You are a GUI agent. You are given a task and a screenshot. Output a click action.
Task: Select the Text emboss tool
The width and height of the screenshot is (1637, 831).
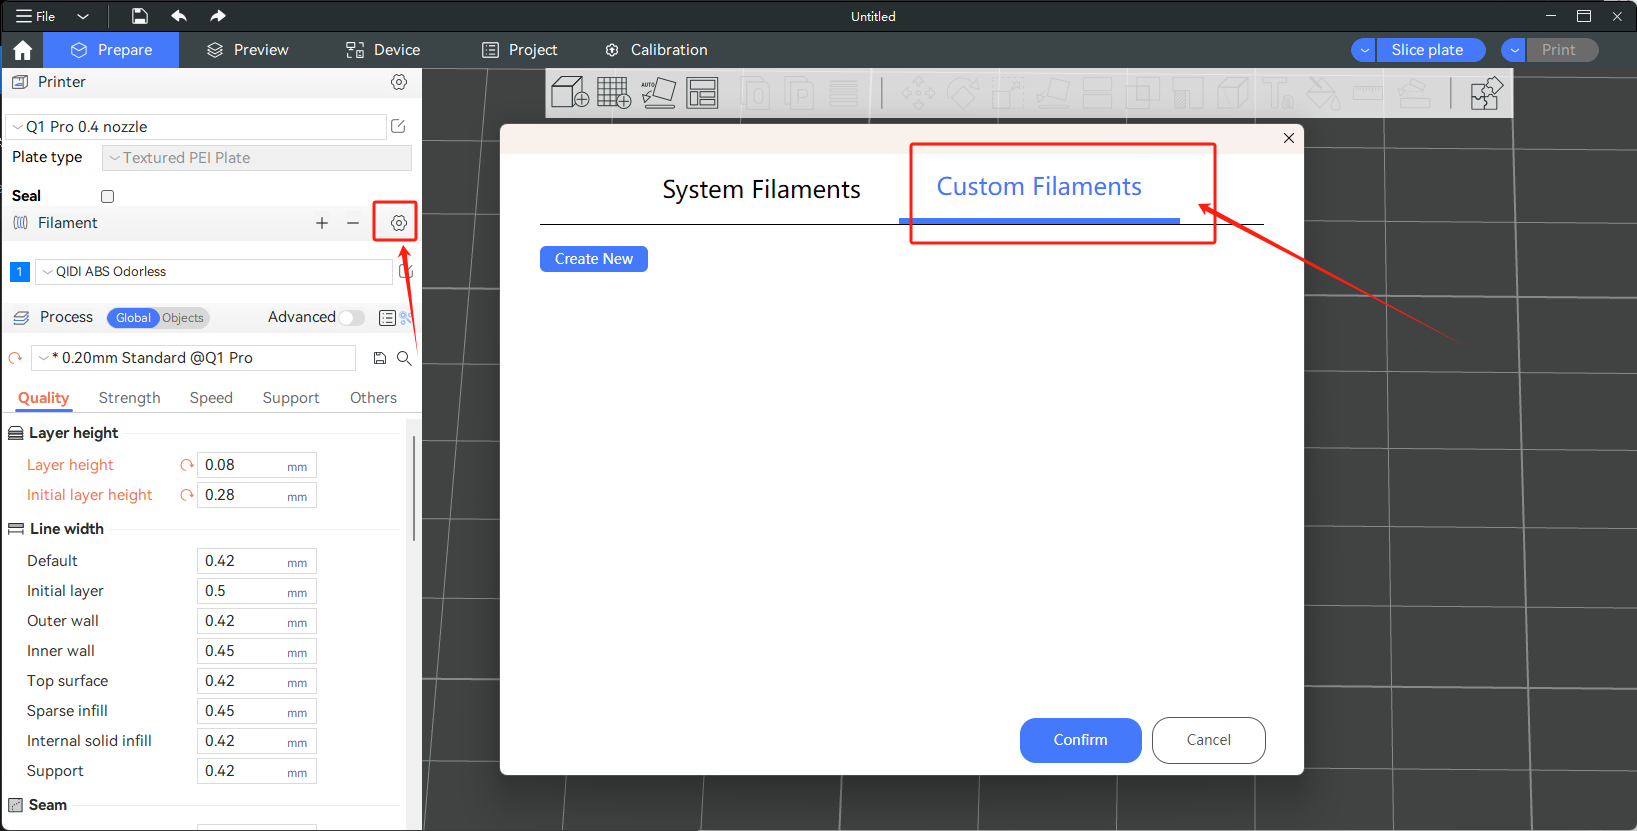point(1277,93)
